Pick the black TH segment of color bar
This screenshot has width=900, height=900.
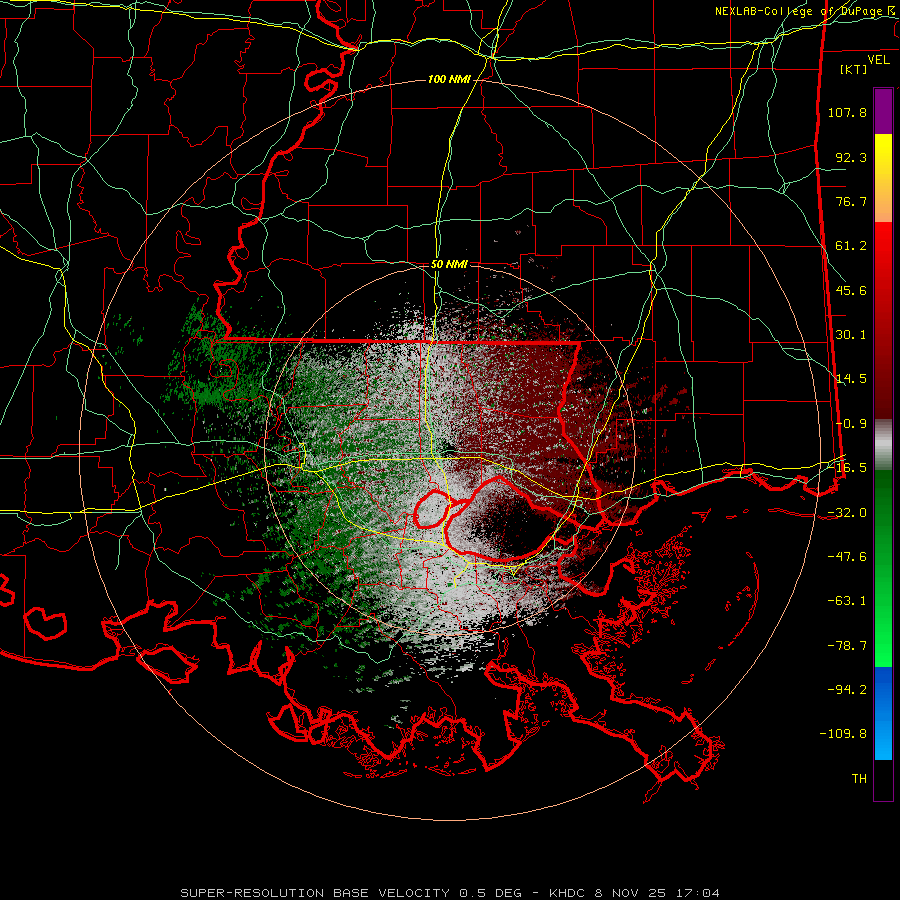[883, 779]
